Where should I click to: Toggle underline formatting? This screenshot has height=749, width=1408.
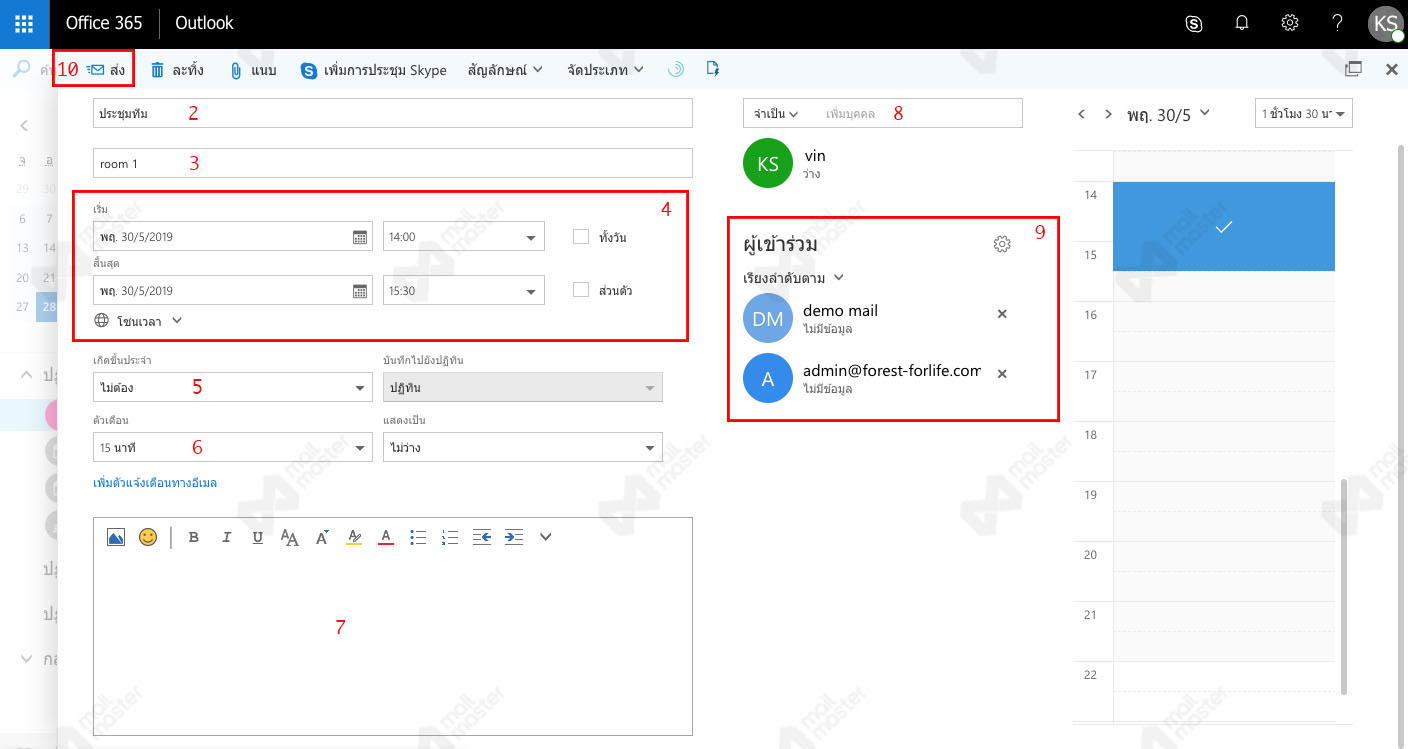[258, 537]
